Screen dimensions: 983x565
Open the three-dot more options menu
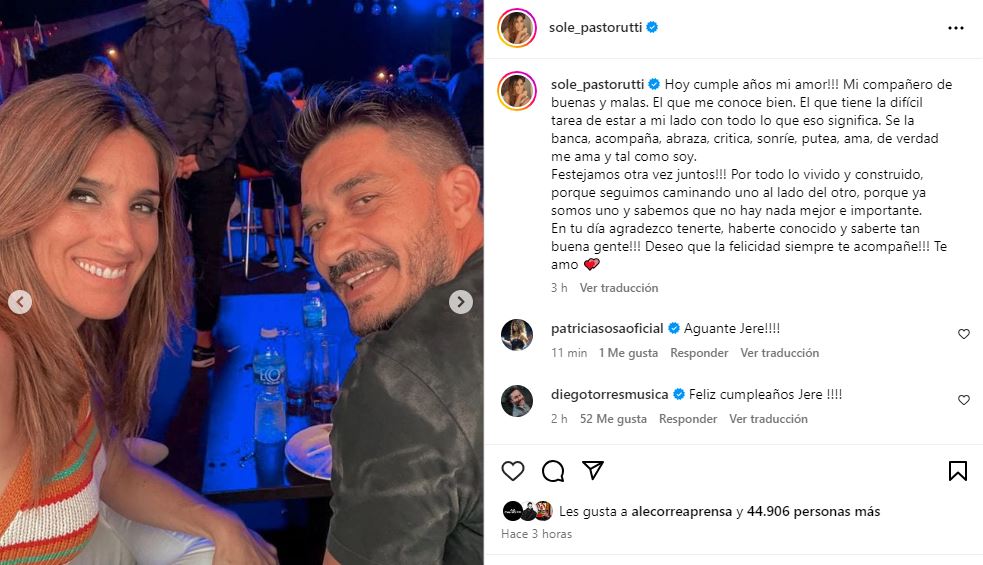coord(955,28)
